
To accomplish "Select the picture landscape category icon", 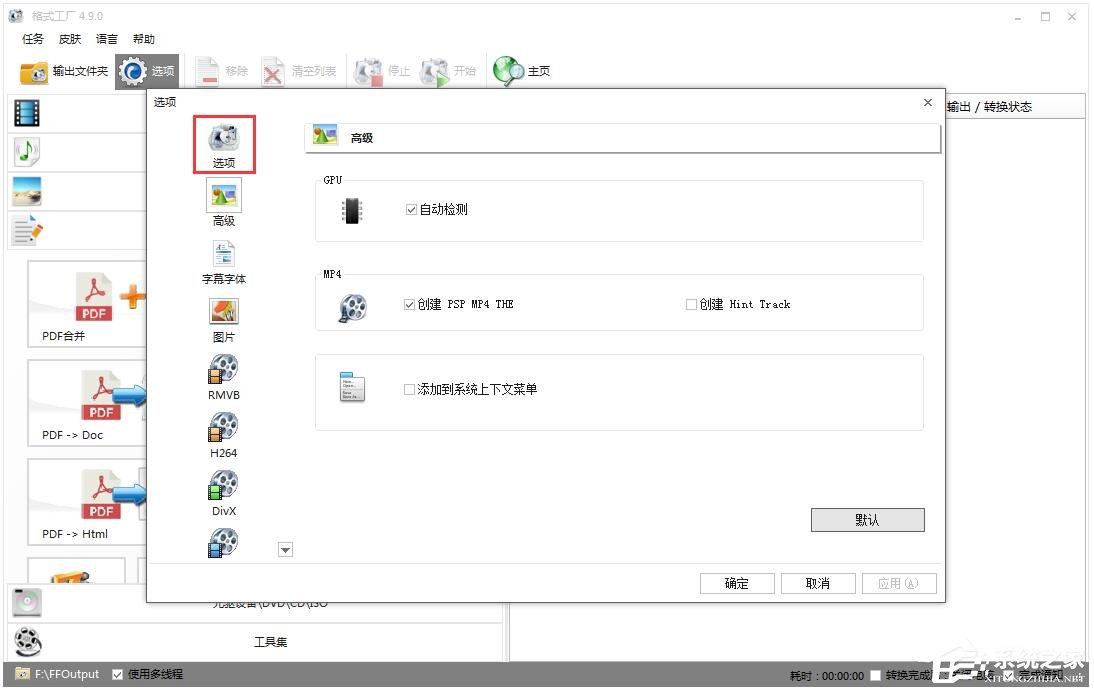I will click(27, 191).
